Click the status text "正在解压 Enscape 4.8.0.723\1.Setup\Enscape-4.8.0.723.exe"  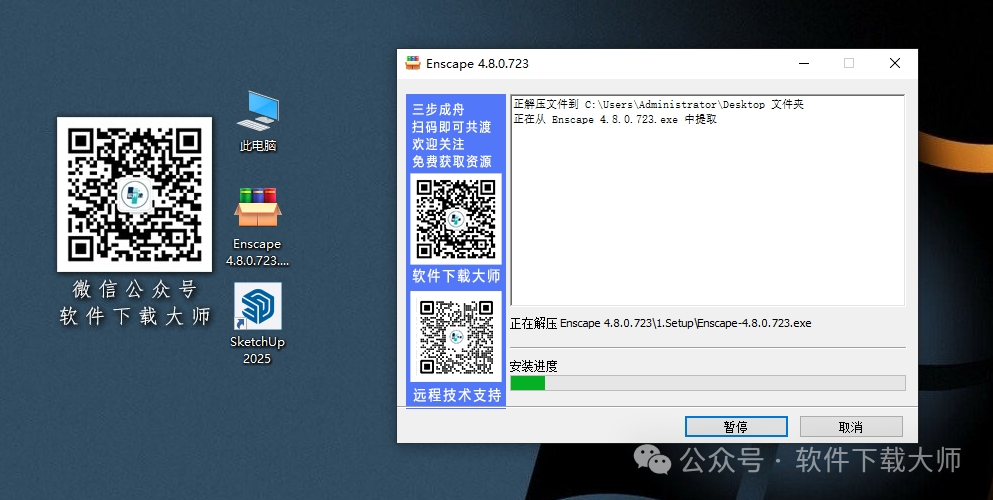[661, 323]
